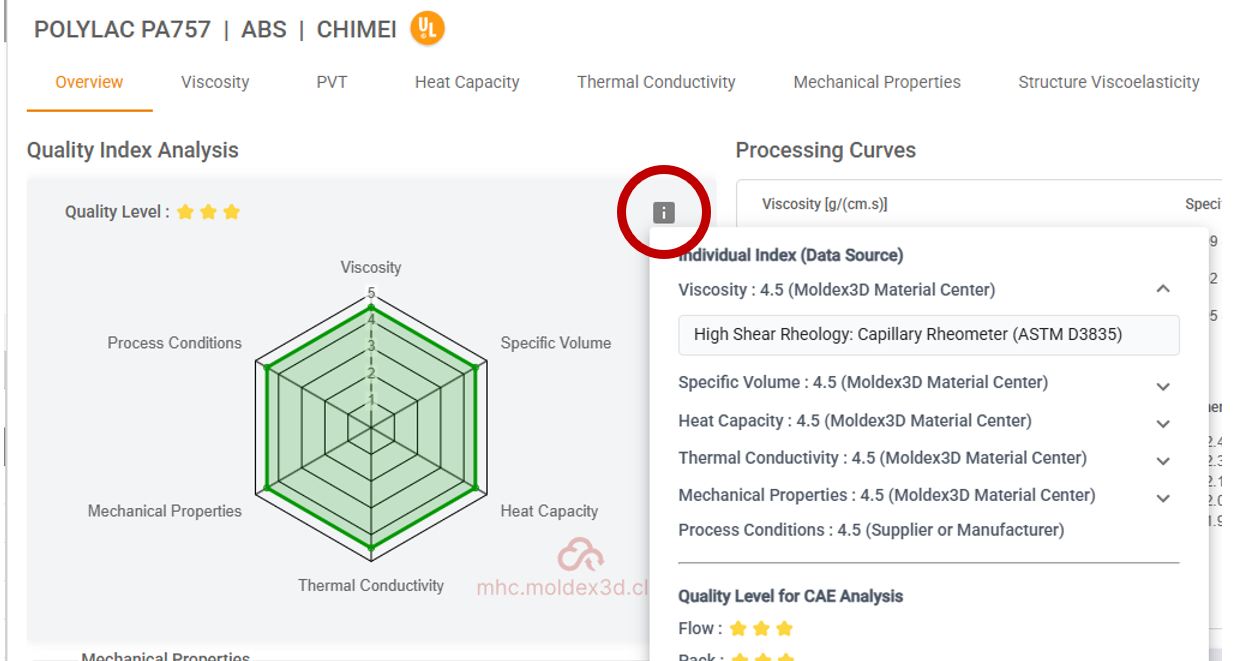The width and height of the screenshot is (1234, 661).
Task: Click the Mechanical Properties radar axis label
Action: point(165,511)
